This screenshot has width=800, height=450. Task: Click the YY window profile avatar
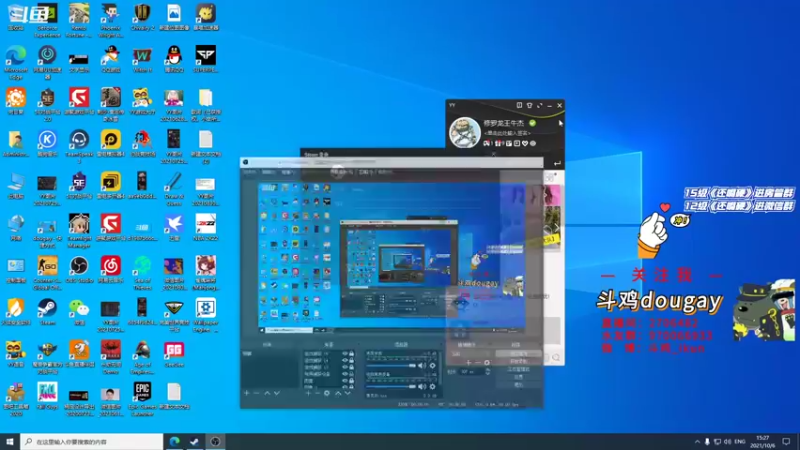(x=464, y=132)
